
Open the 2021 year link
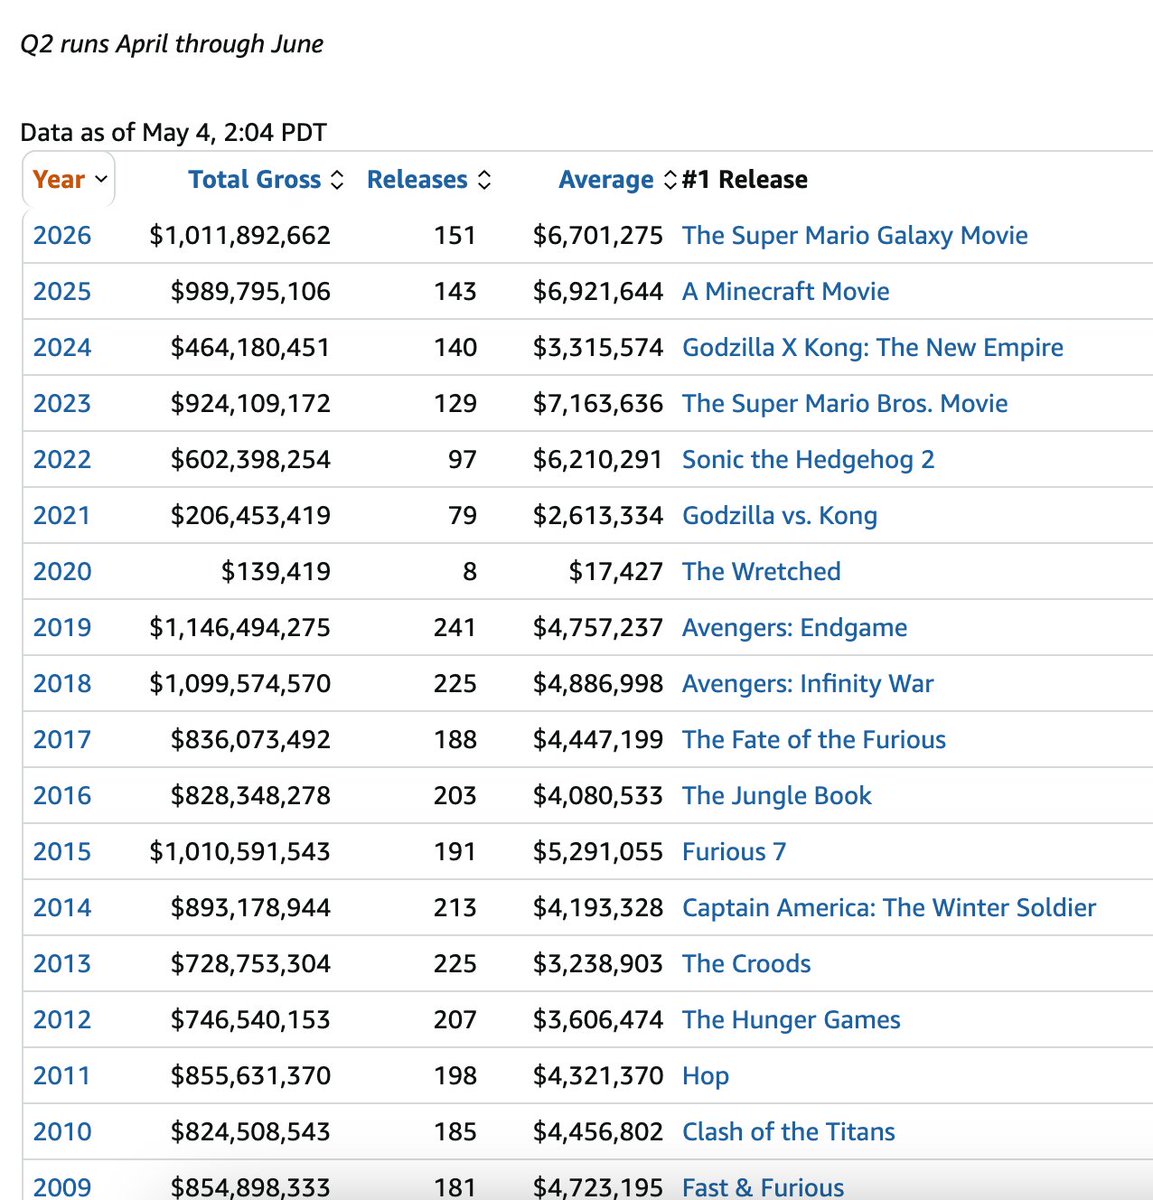coord(62,516)
